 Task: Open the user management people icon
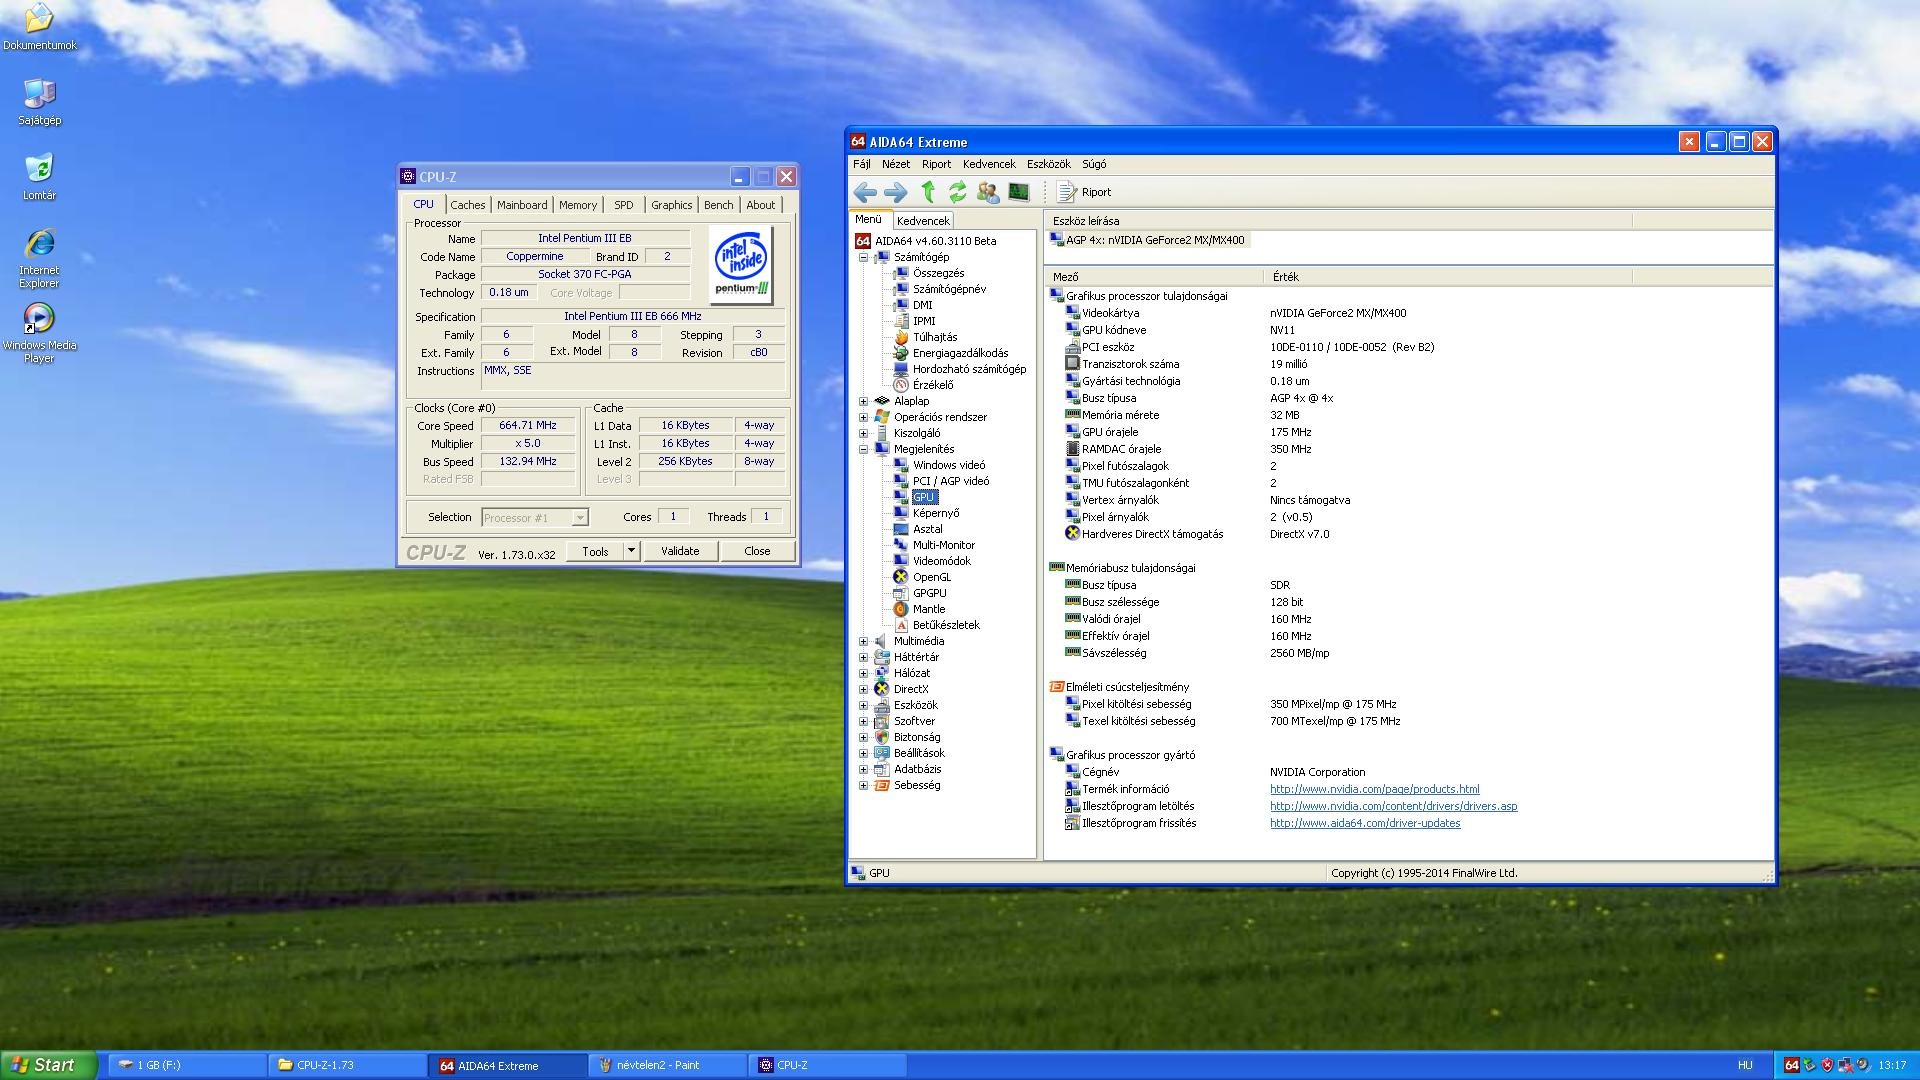click(x=988, y=192)
